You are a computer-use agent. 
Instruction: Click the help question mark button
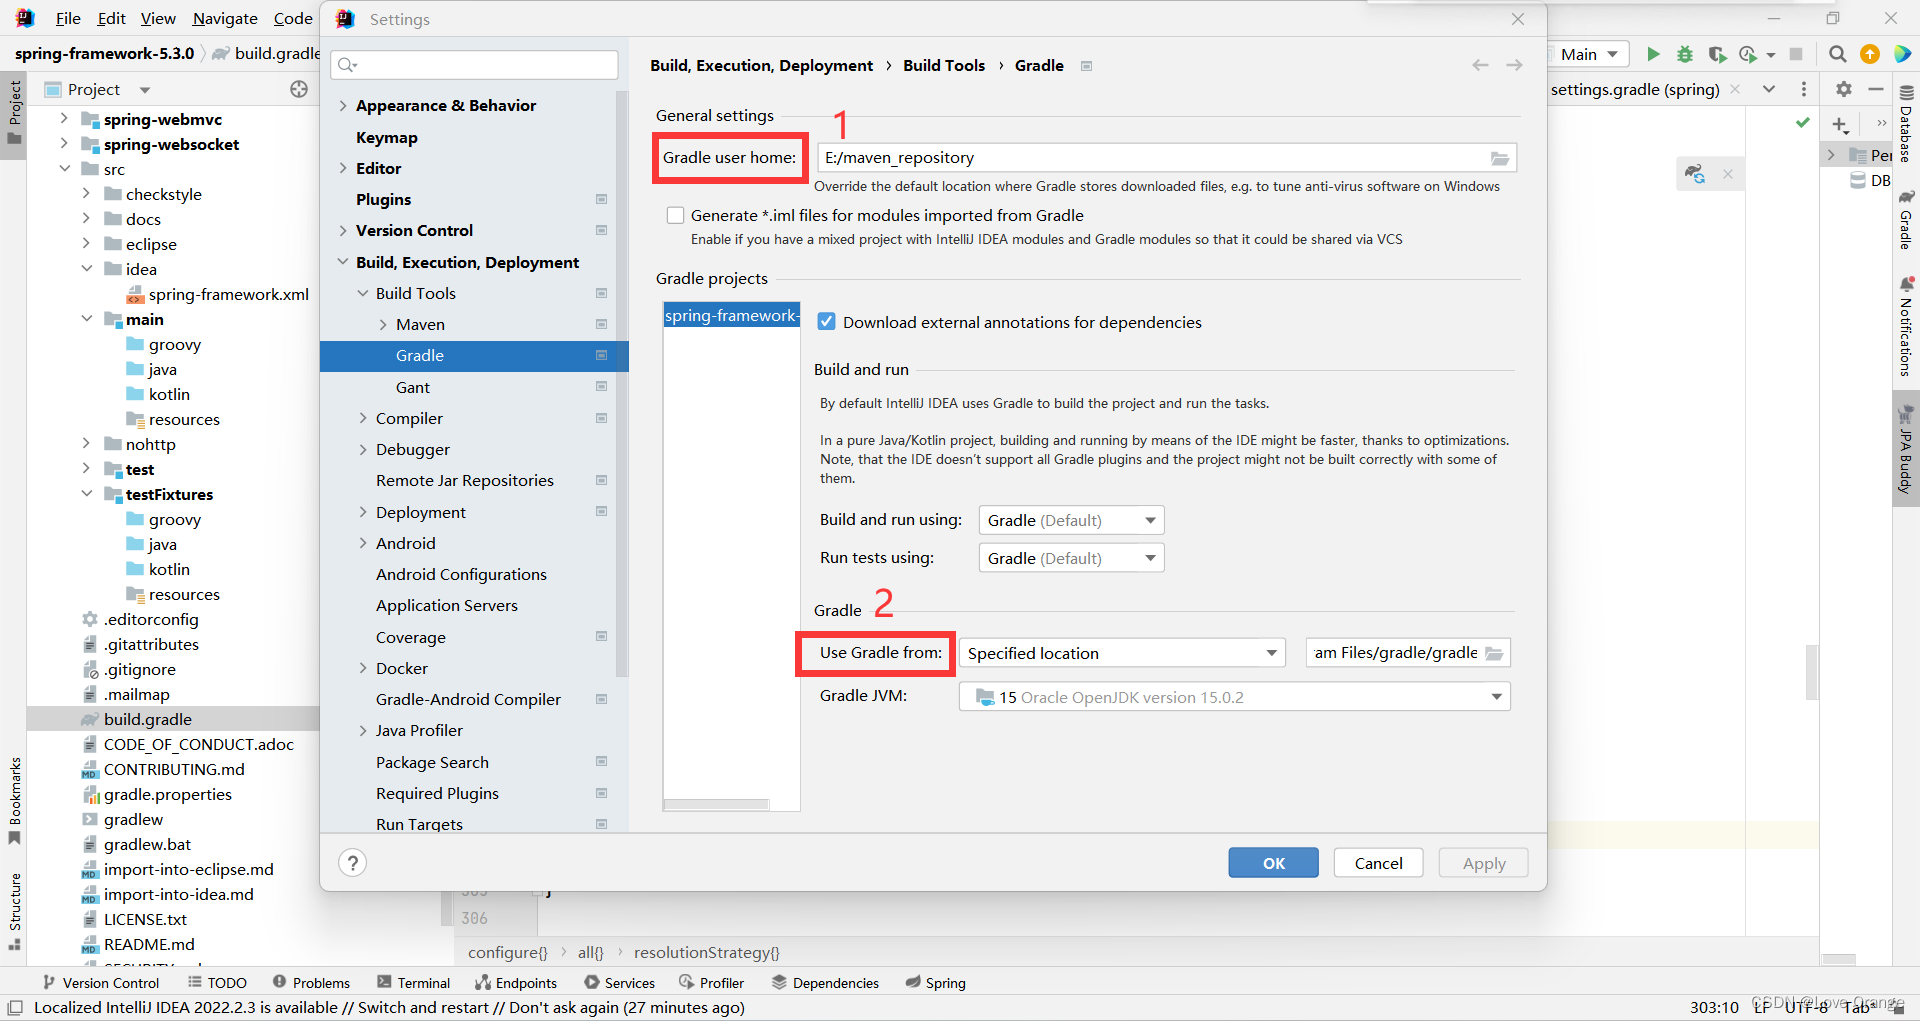tap(353, 863)
